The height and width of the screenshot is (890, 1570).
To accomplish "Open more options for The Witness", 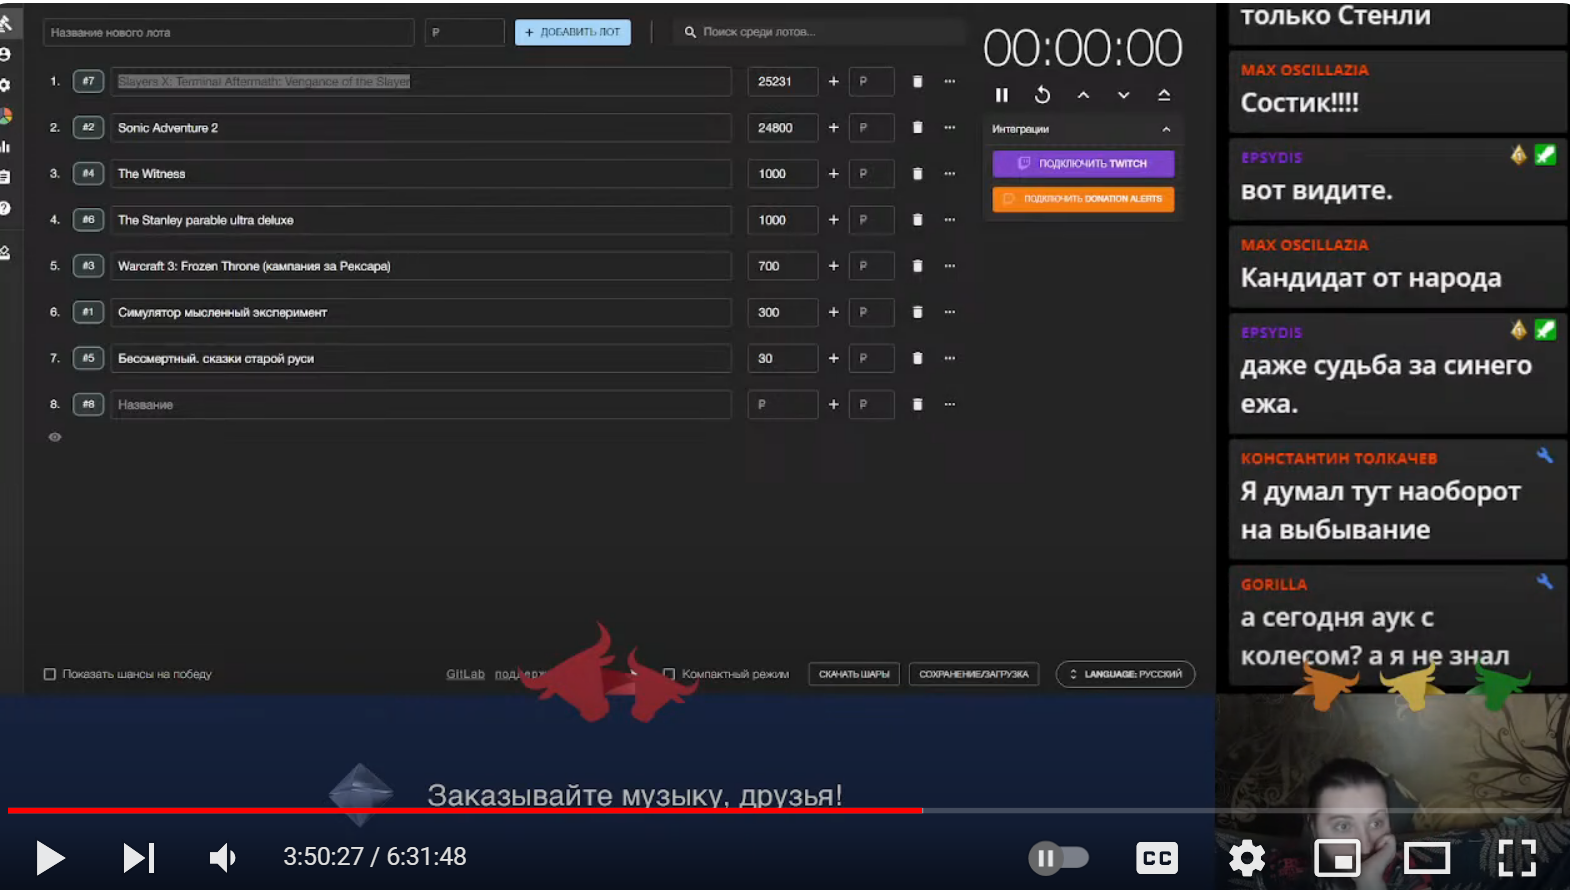I will coord(950,173).
